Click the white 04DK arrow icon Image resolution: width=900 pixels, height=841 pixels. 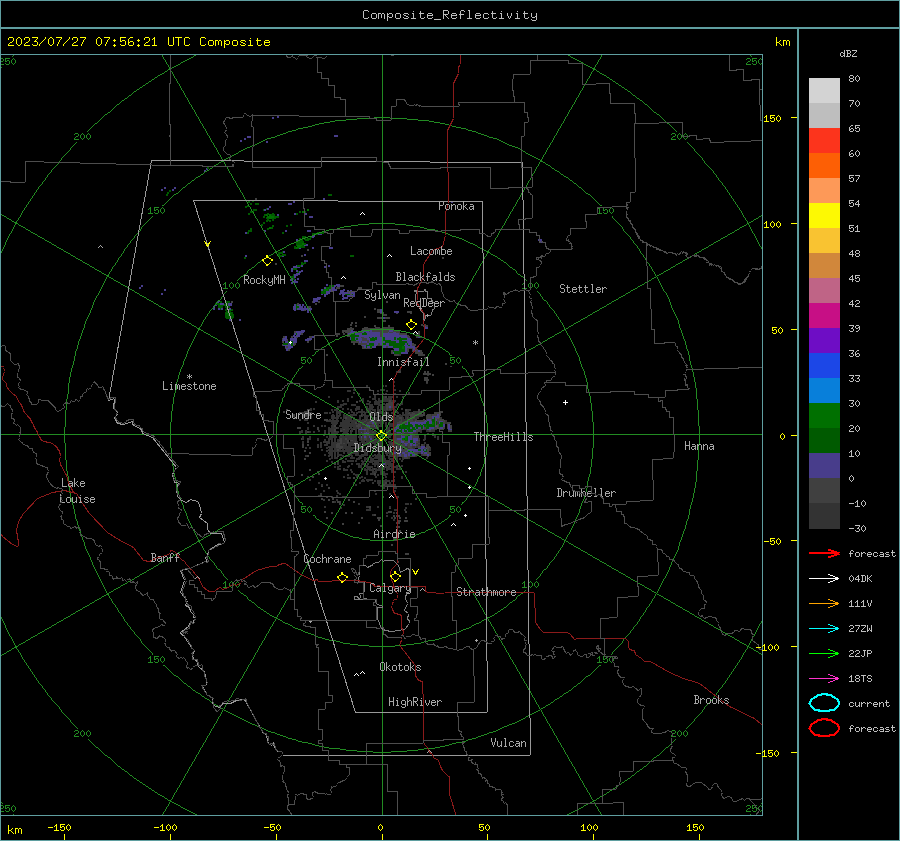coord(824,578)
